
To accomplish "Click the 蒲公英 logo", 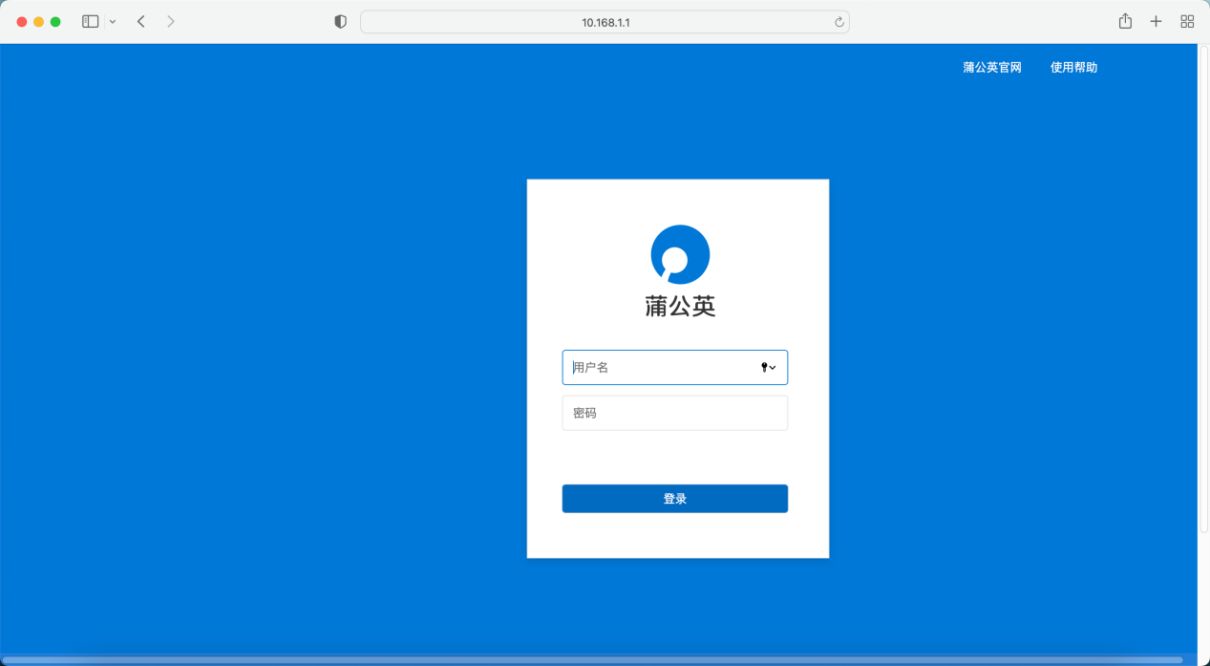I will click(x=680, y=254).
